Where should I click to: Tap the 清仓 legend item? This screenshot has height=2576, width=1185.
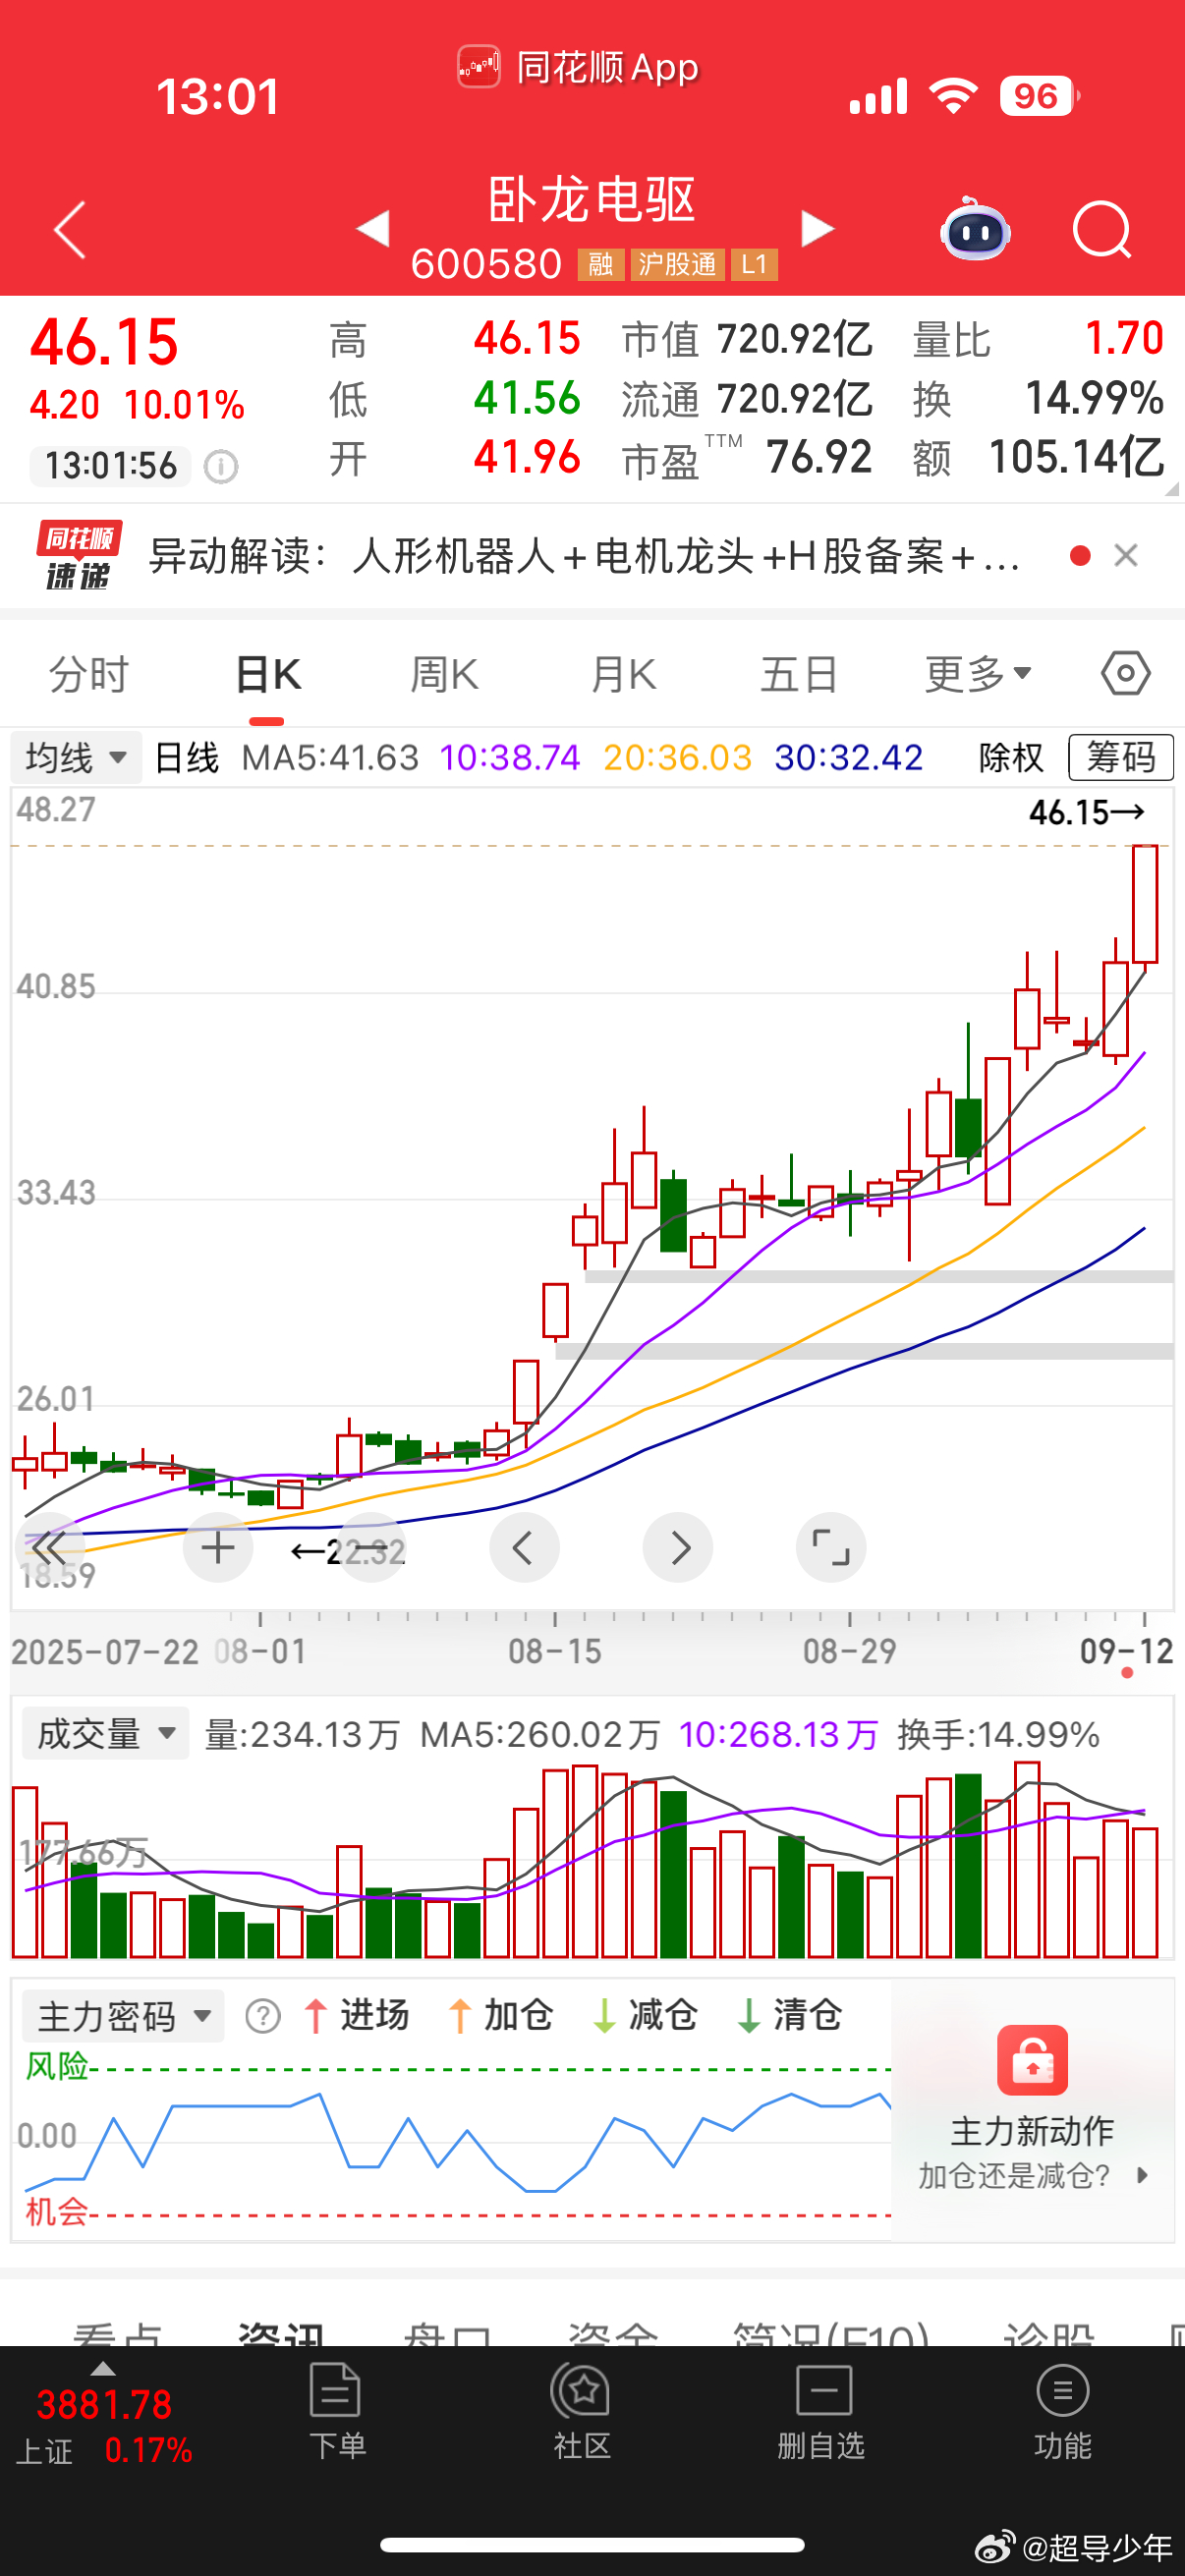point(791,2015)
